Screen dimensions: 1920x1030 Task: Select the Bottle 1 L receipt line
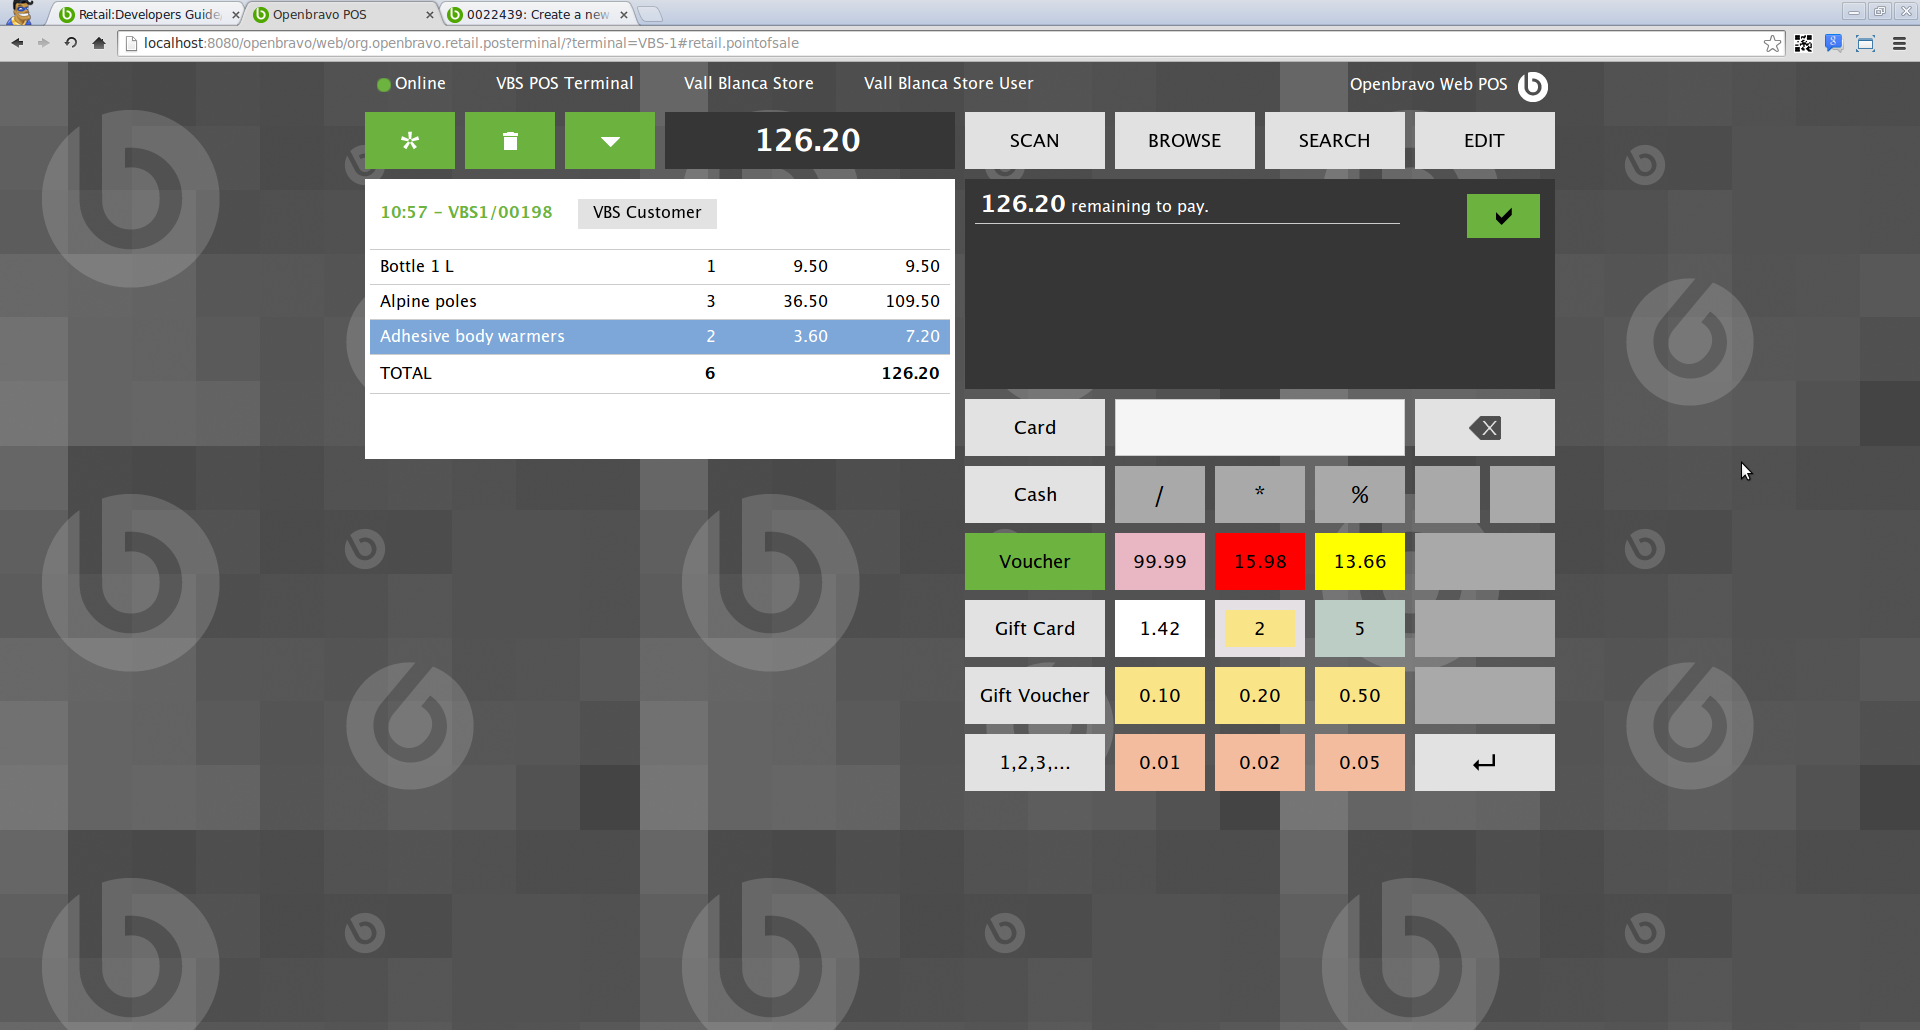point(660,267)
